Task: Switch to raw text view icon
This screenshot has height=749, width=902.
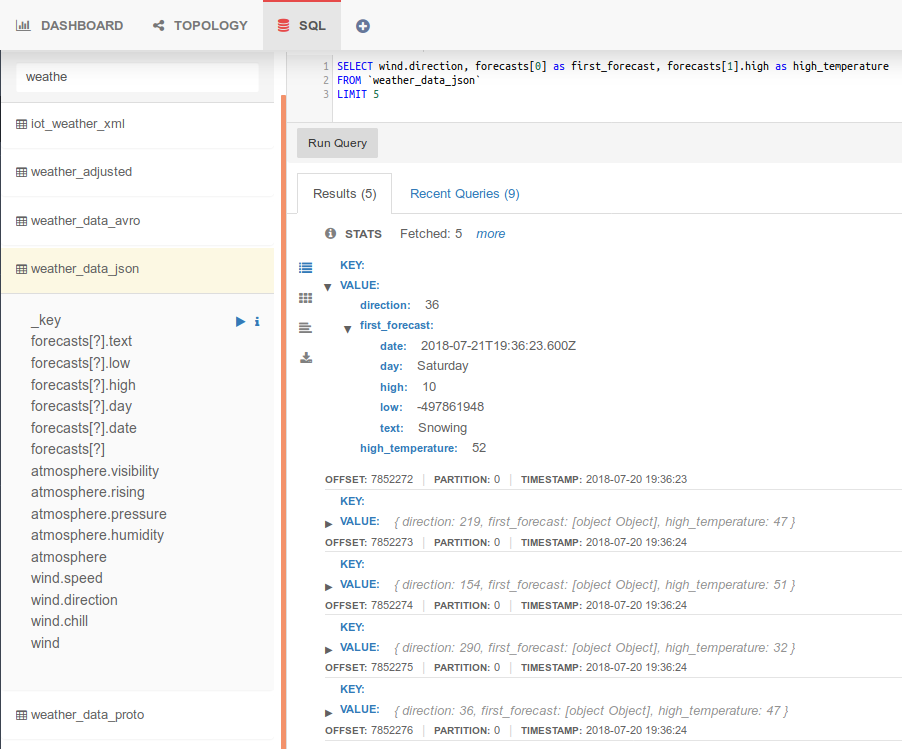Action: tap(305, 328)
